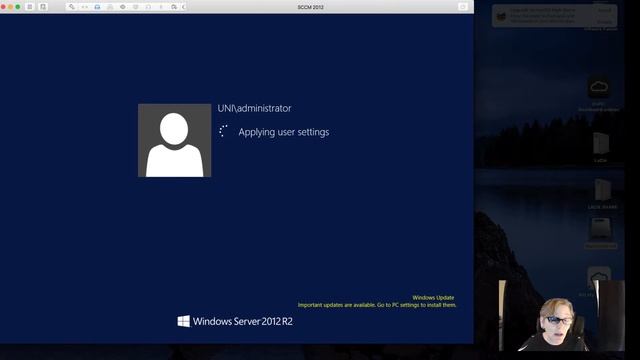640x360 pixels.
Task: Click the double-arrow resize icon in VM toolbar
Action: coord(84,7)
